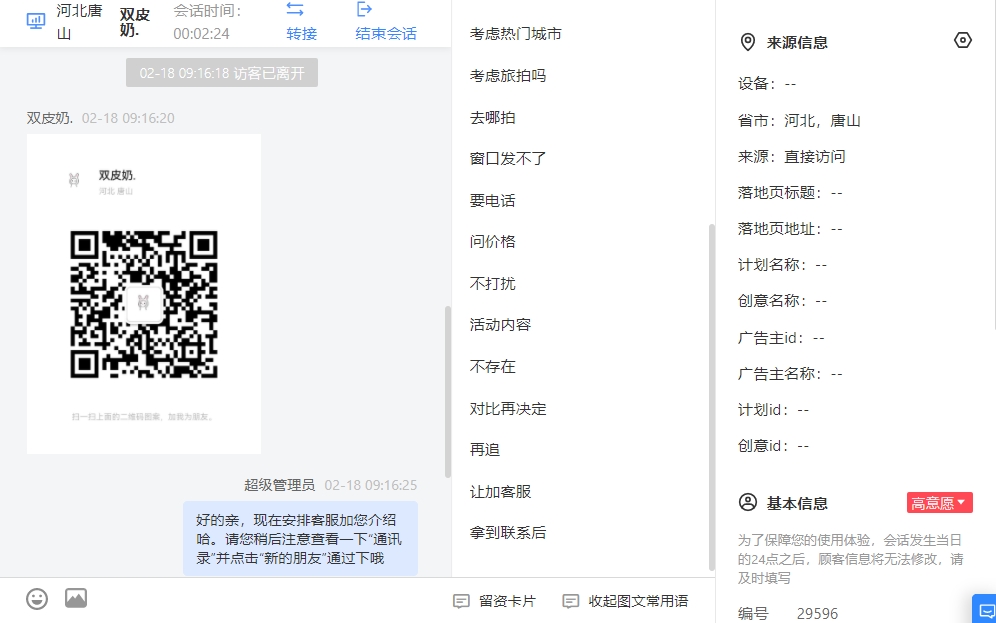The width and height of the screenshot is (996, 623).
Task: Click the 省市：河北，唐山 field
Action: [798, 121]
